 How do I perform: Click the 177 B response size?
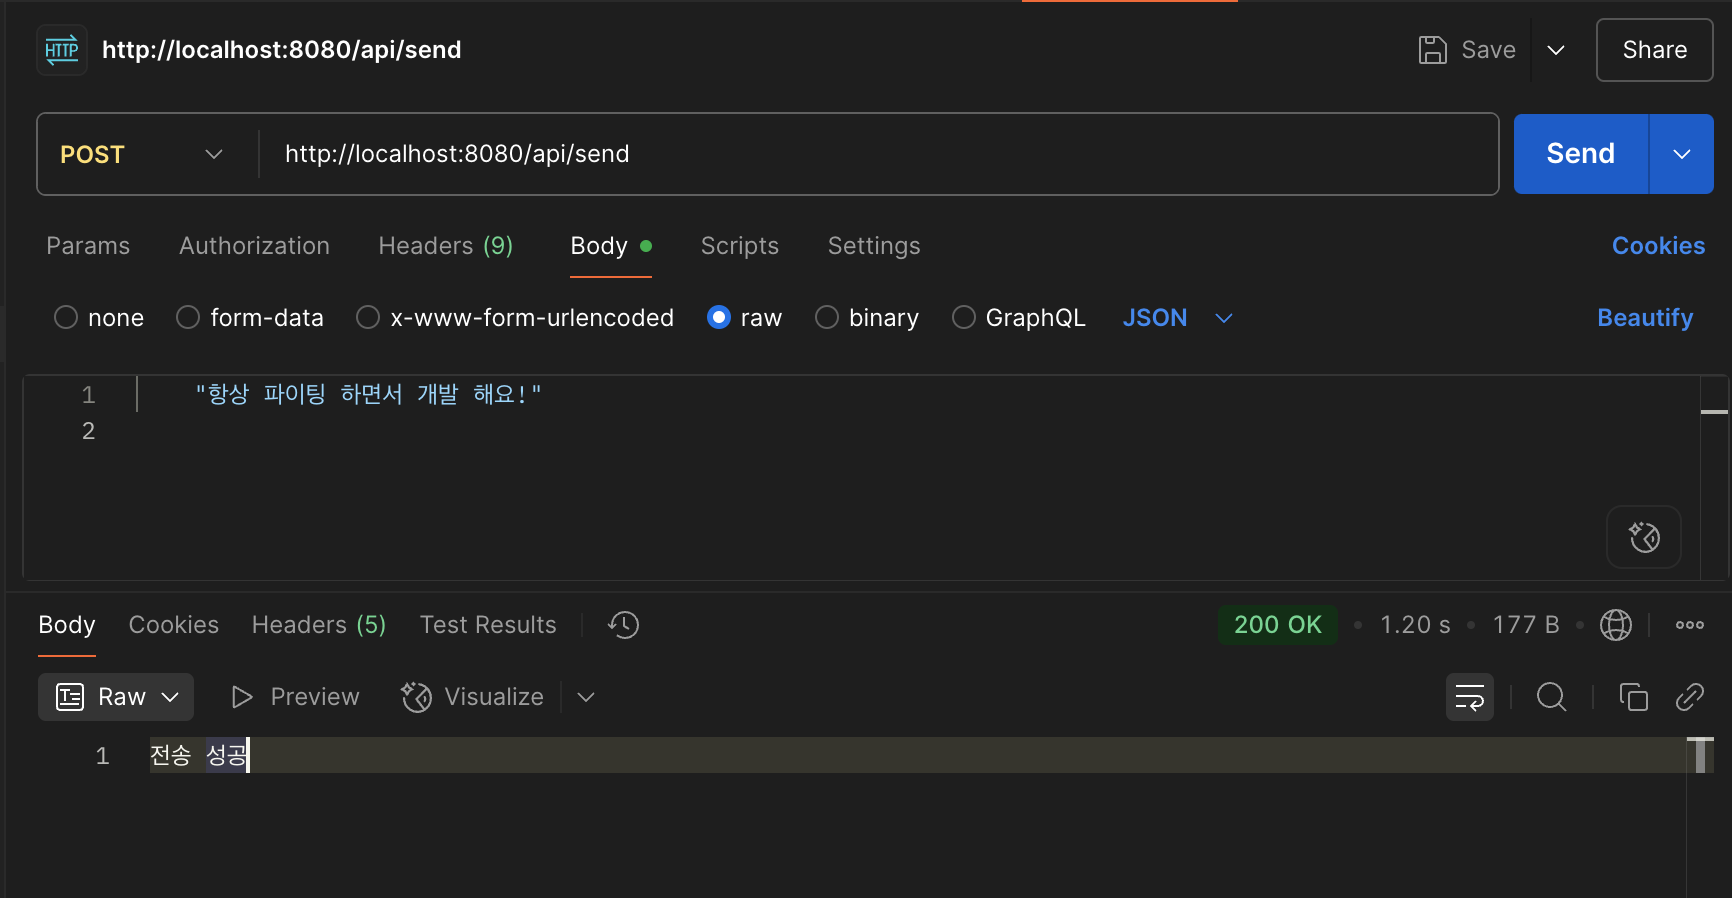(1526, 625)
